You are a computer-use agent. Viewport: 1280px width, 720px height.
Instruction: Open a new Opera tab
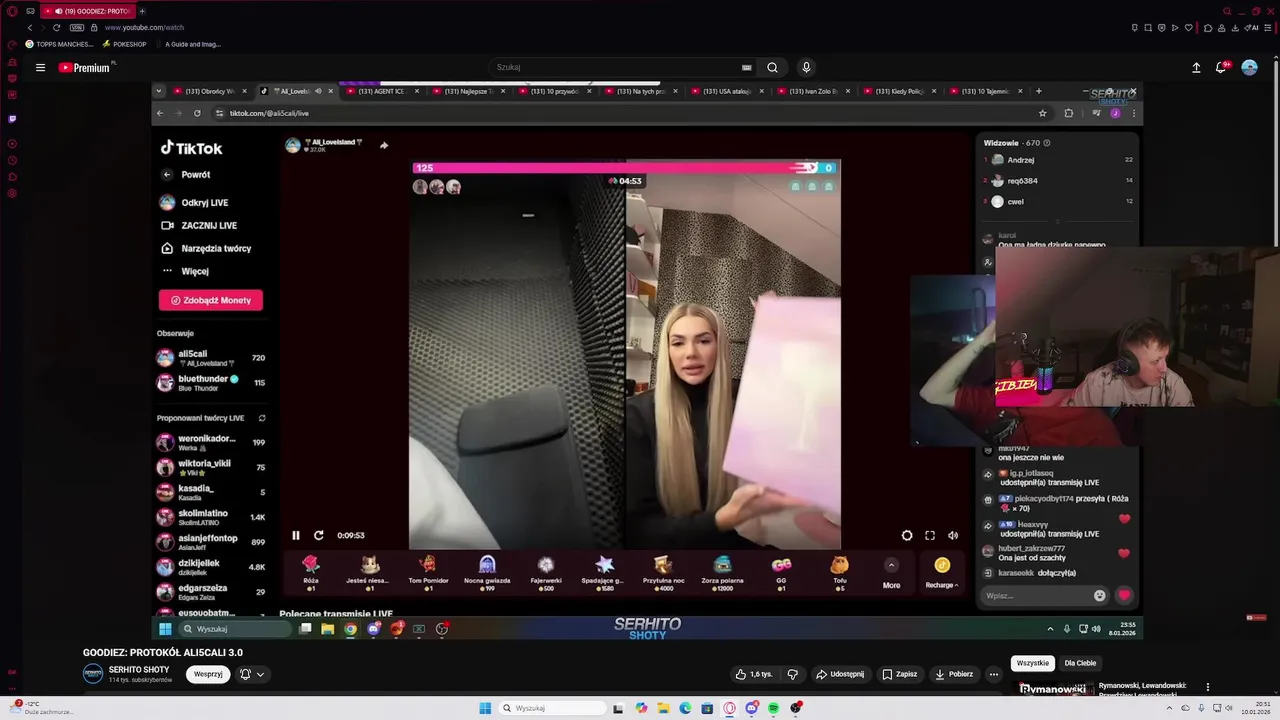142,11
